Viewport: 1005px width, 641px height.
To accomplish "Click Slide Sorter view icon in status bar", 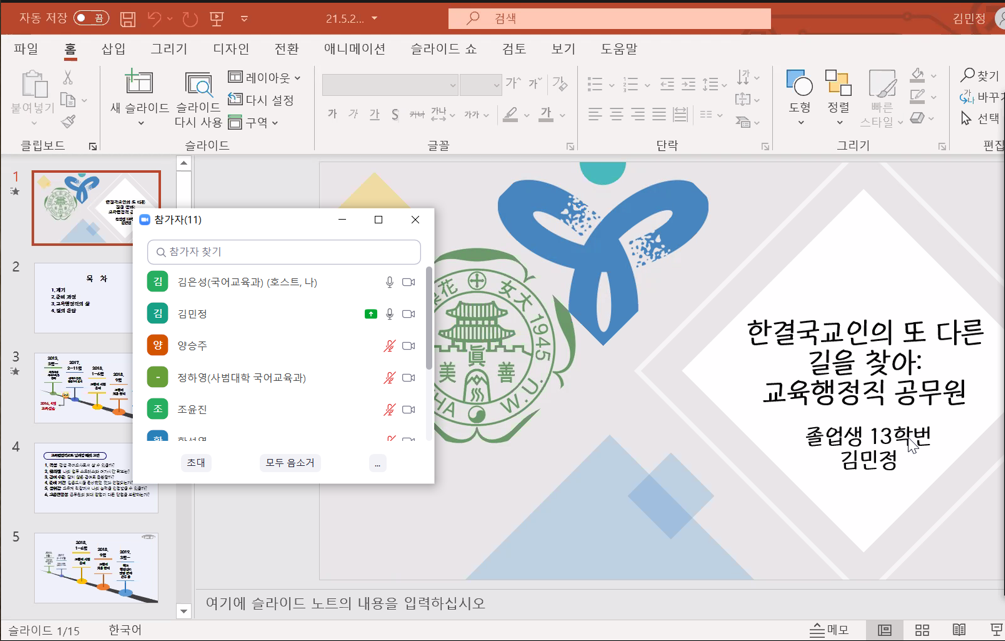I will pyautogui.click(x=922, y=630).
